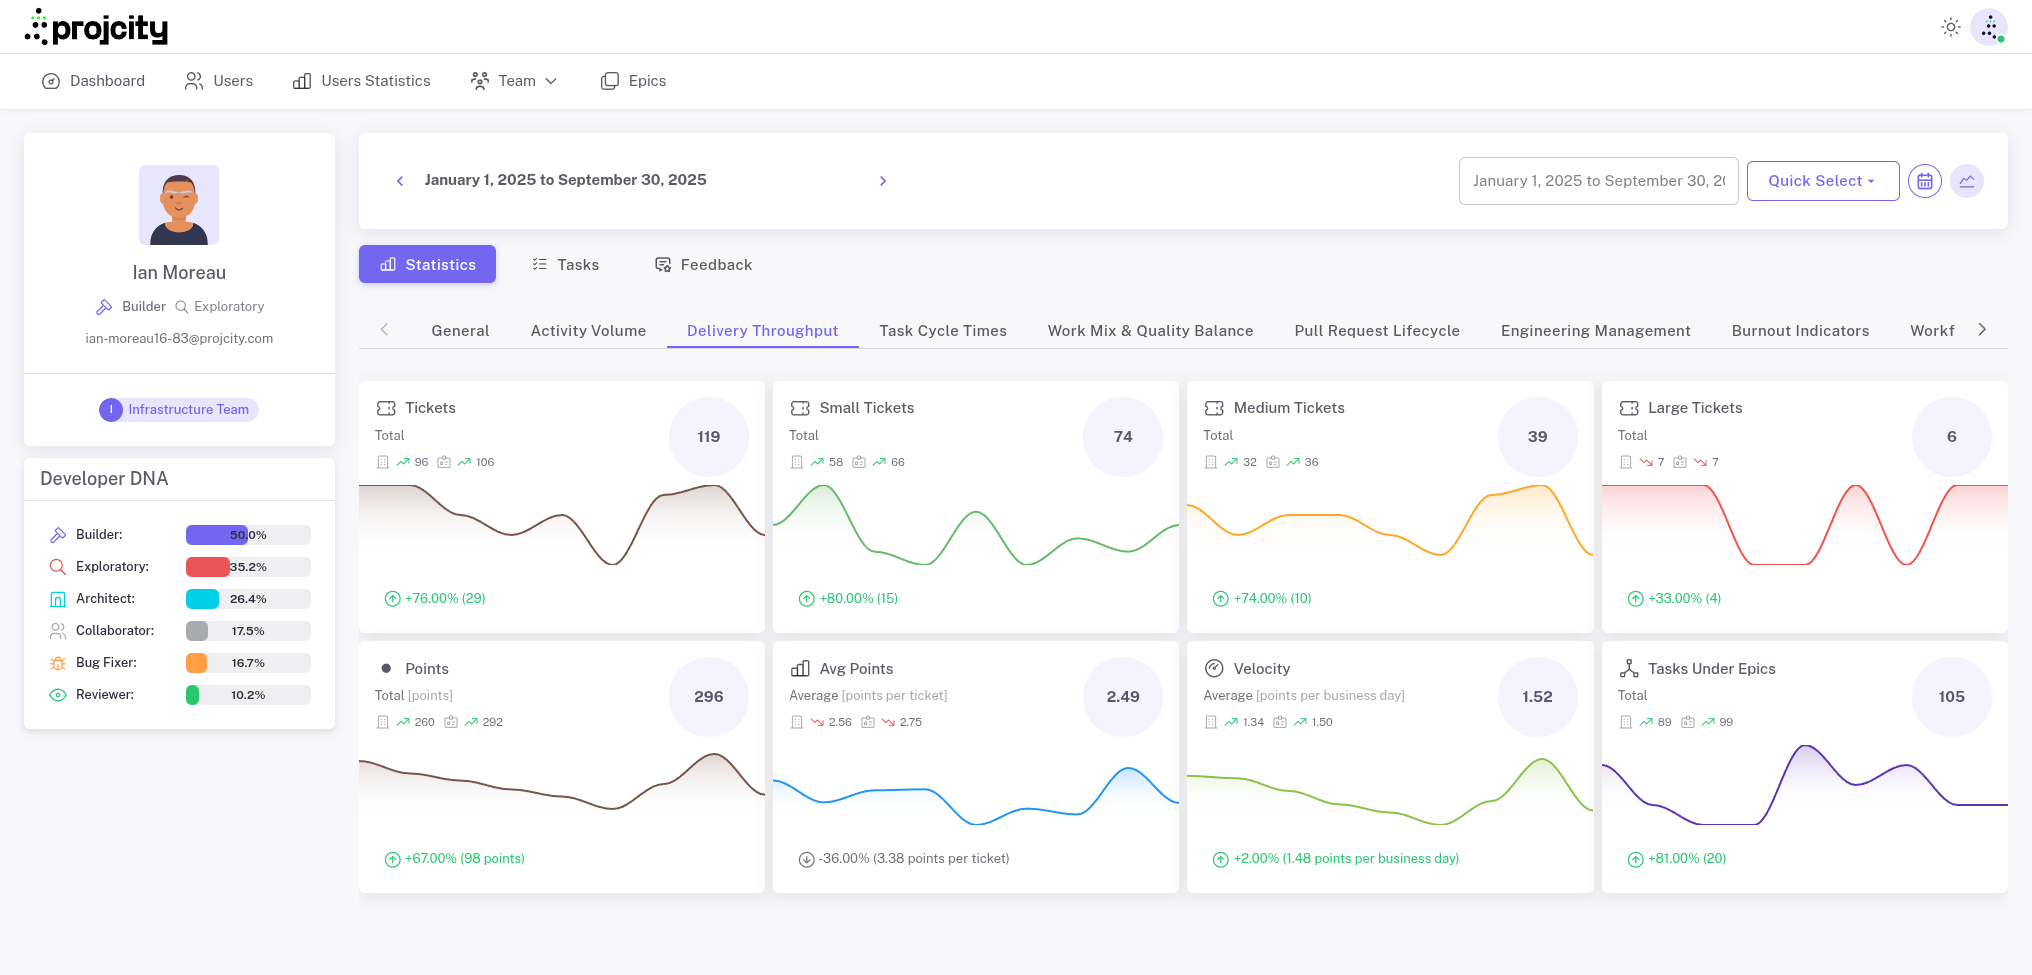
Task: Navigate to Users Statistics
Action: click(361, 81)
